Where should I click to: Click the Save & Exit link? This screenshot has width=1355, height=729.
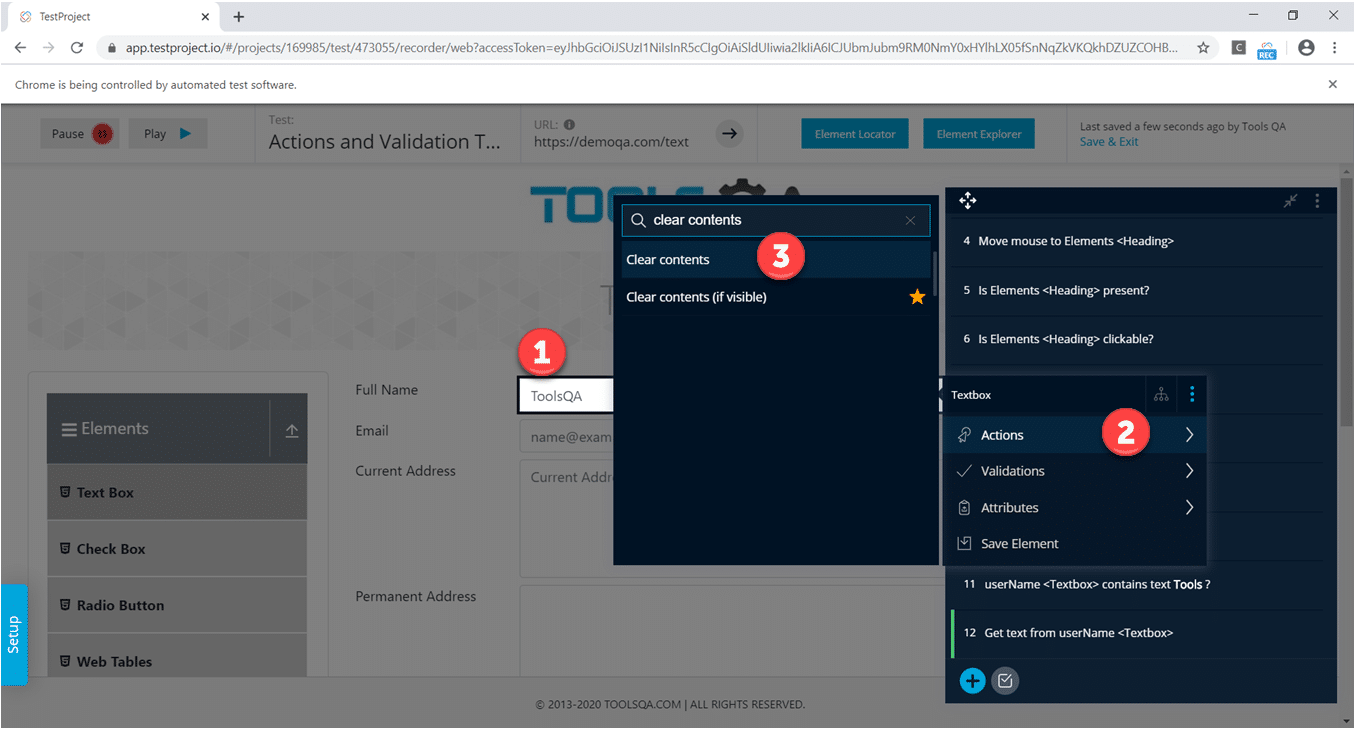[x=1109, y=142]
